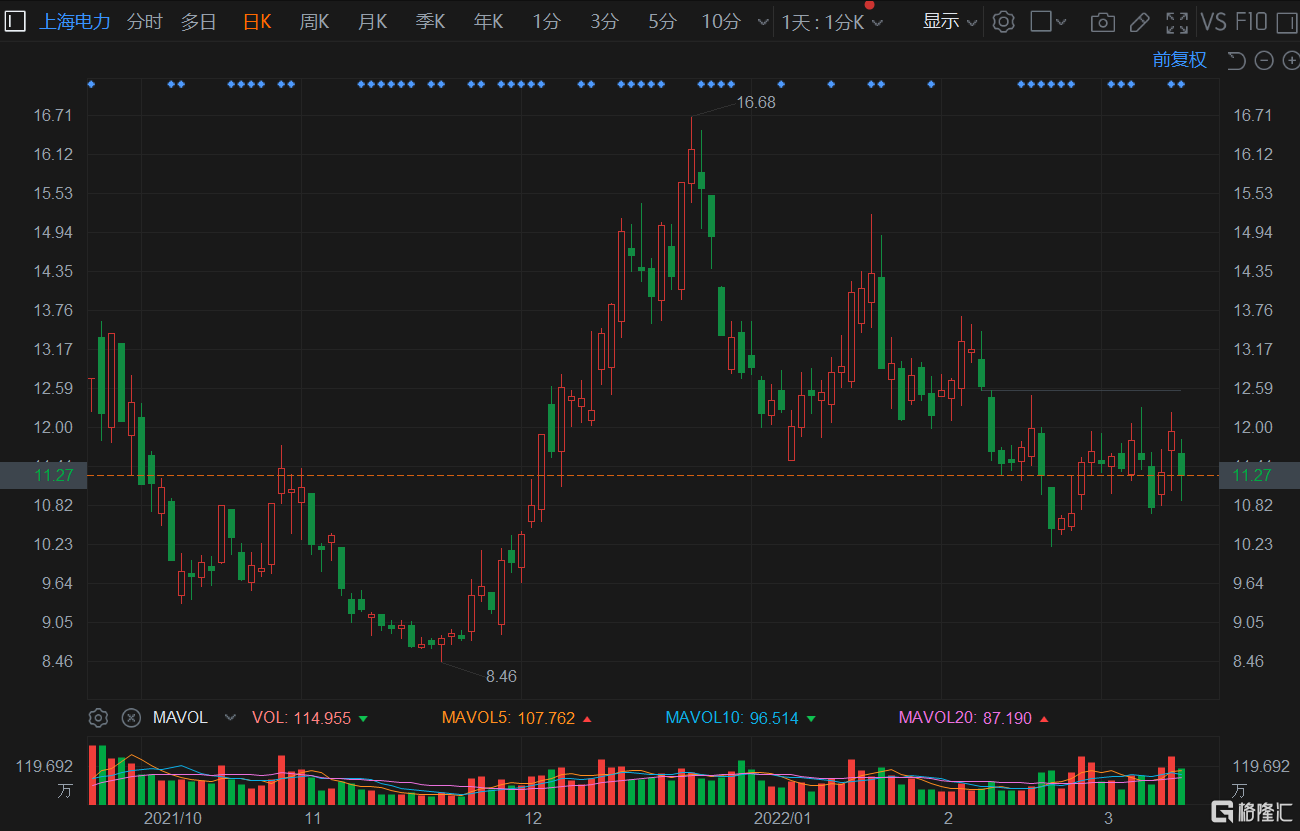Switch to the 分时 intraday tab
1300x831 pixels.
[144, 22]
